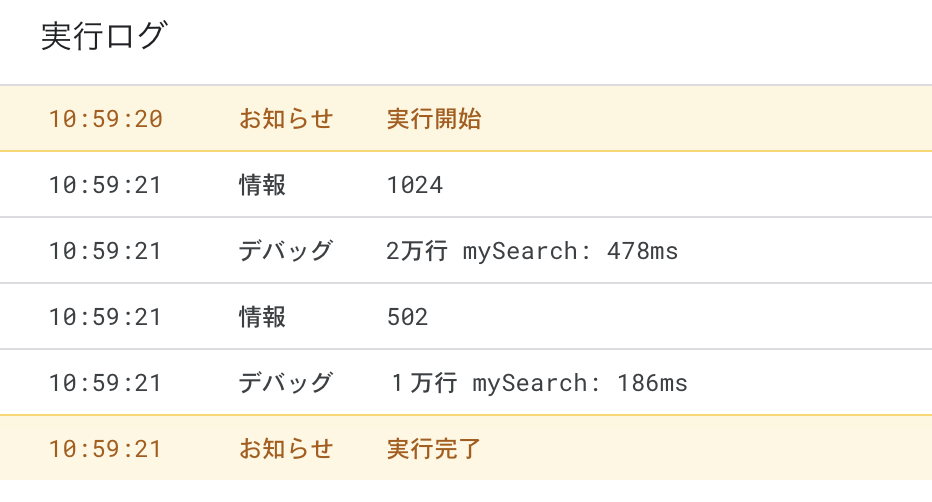Click the timestamp of the 186ms row
The width and height of the screenshot is (932, 502).
click(105, 383)
